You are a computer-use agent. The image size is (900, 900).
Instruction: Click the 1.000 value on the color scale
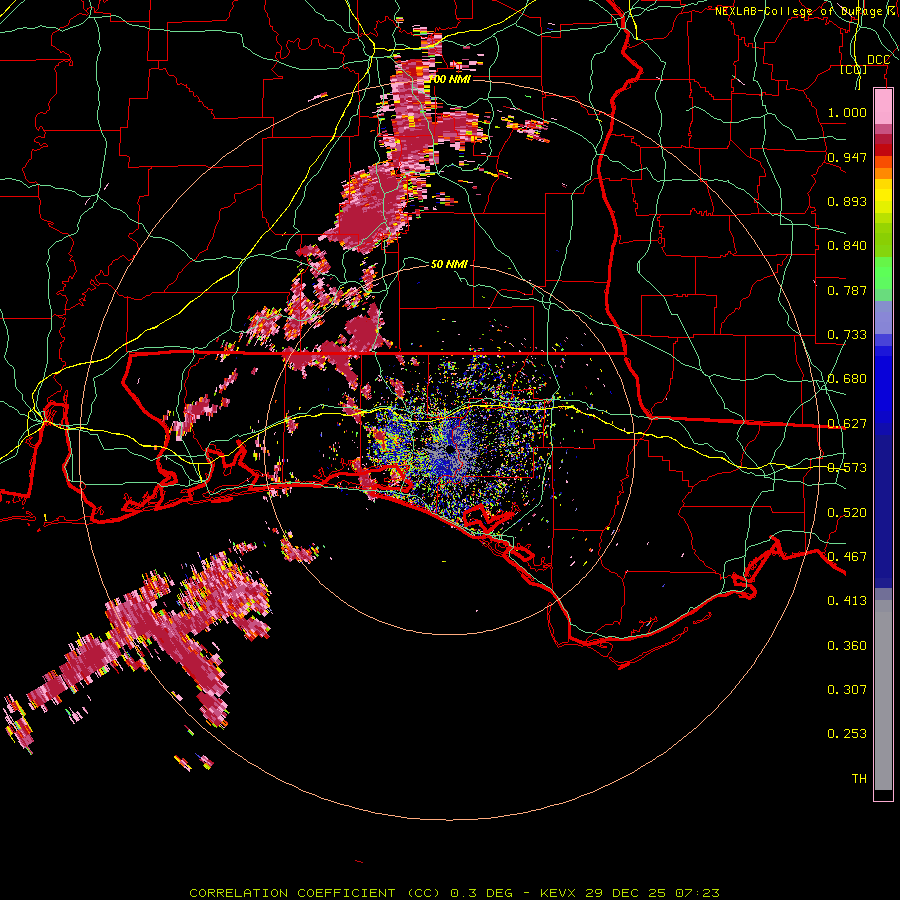[847, 112]
